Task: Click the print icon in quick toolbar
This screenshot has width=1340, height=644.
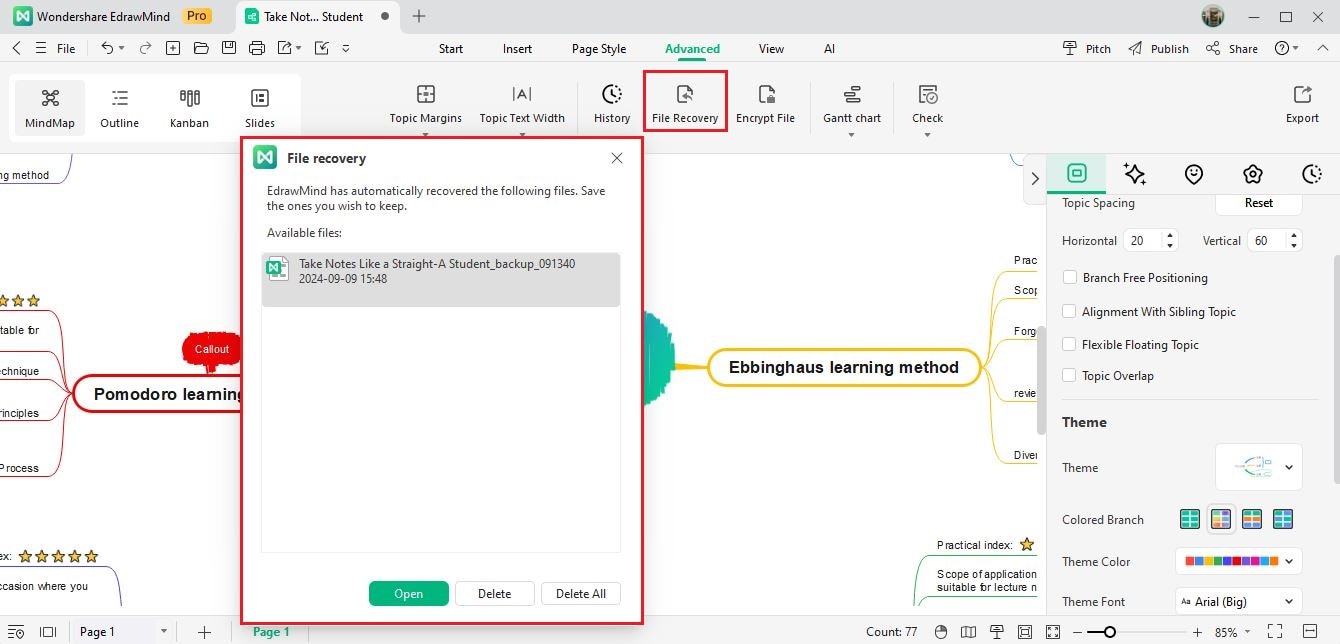Action: (x=257, y=48)
